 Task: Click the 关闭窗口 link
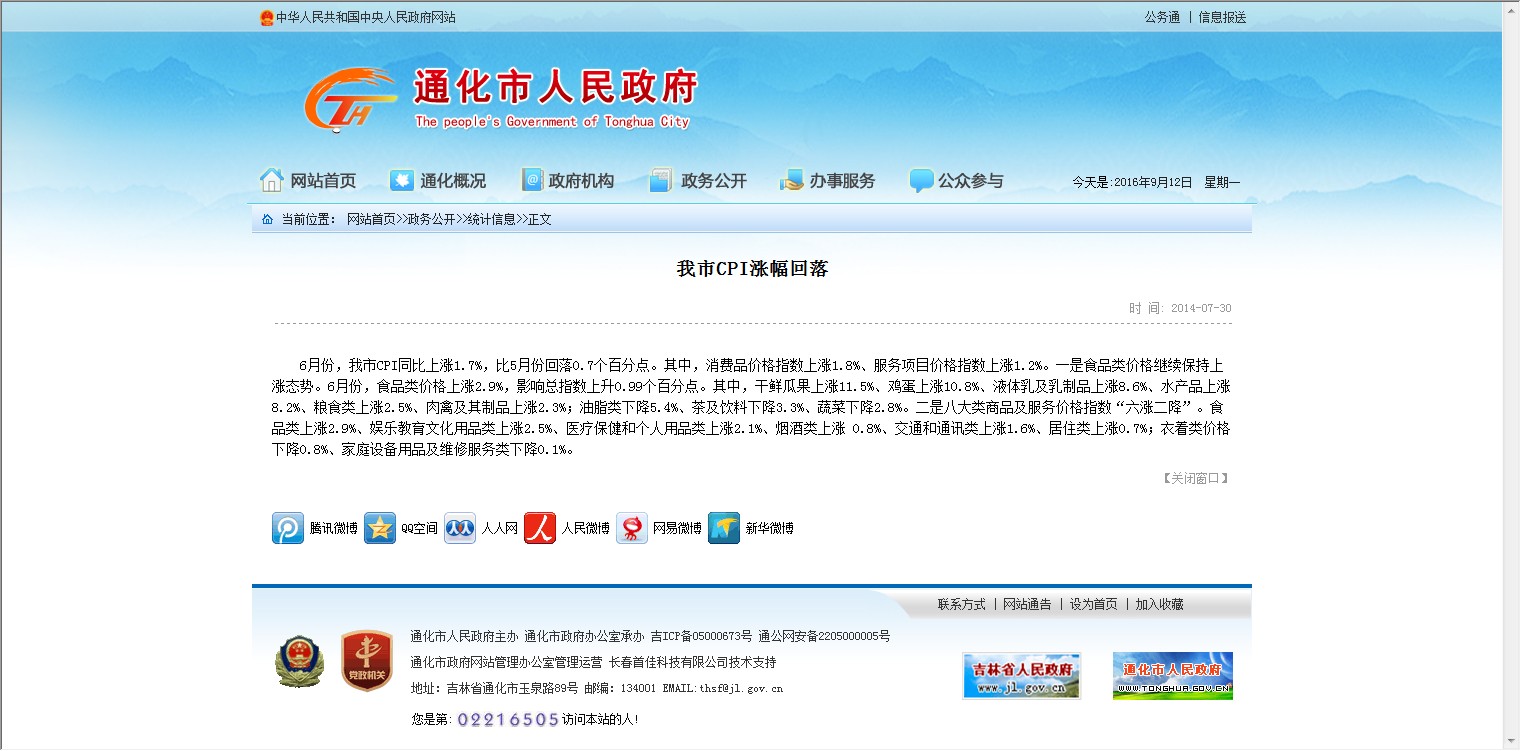coord(1195,478)
